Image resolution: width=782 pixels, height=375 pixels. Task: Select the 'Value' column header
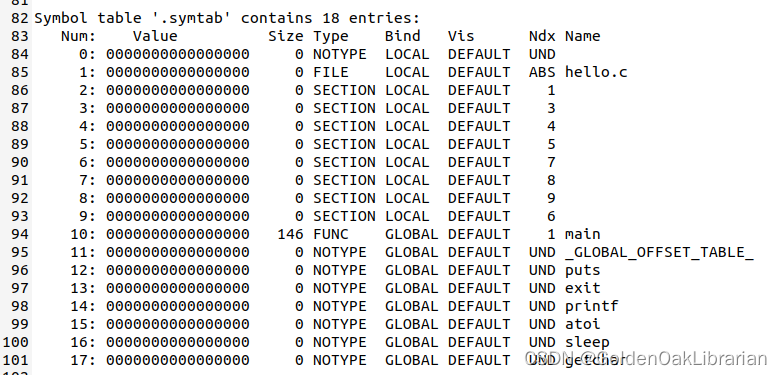point(155,36)
